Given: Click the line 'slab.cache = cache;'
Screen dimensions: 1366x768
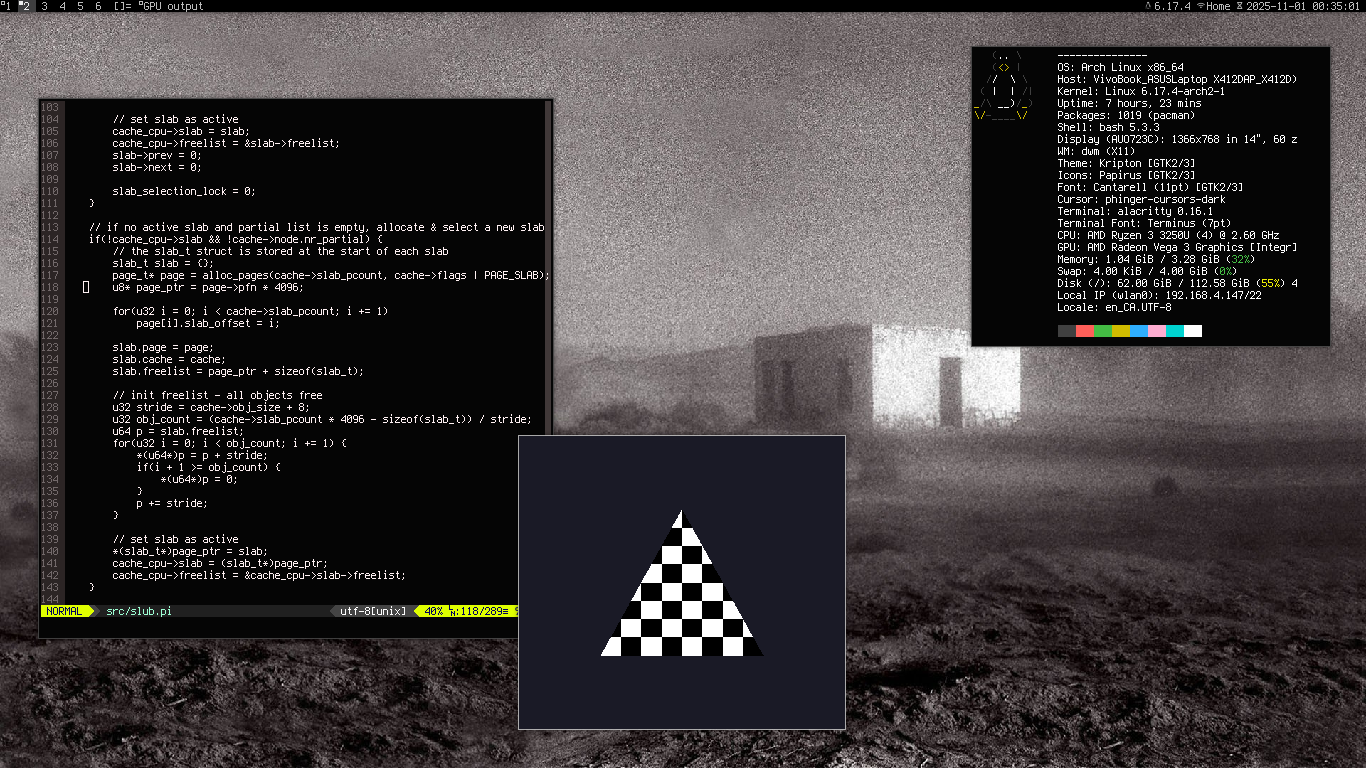Looking at the screenshot, I should [169, 359].
